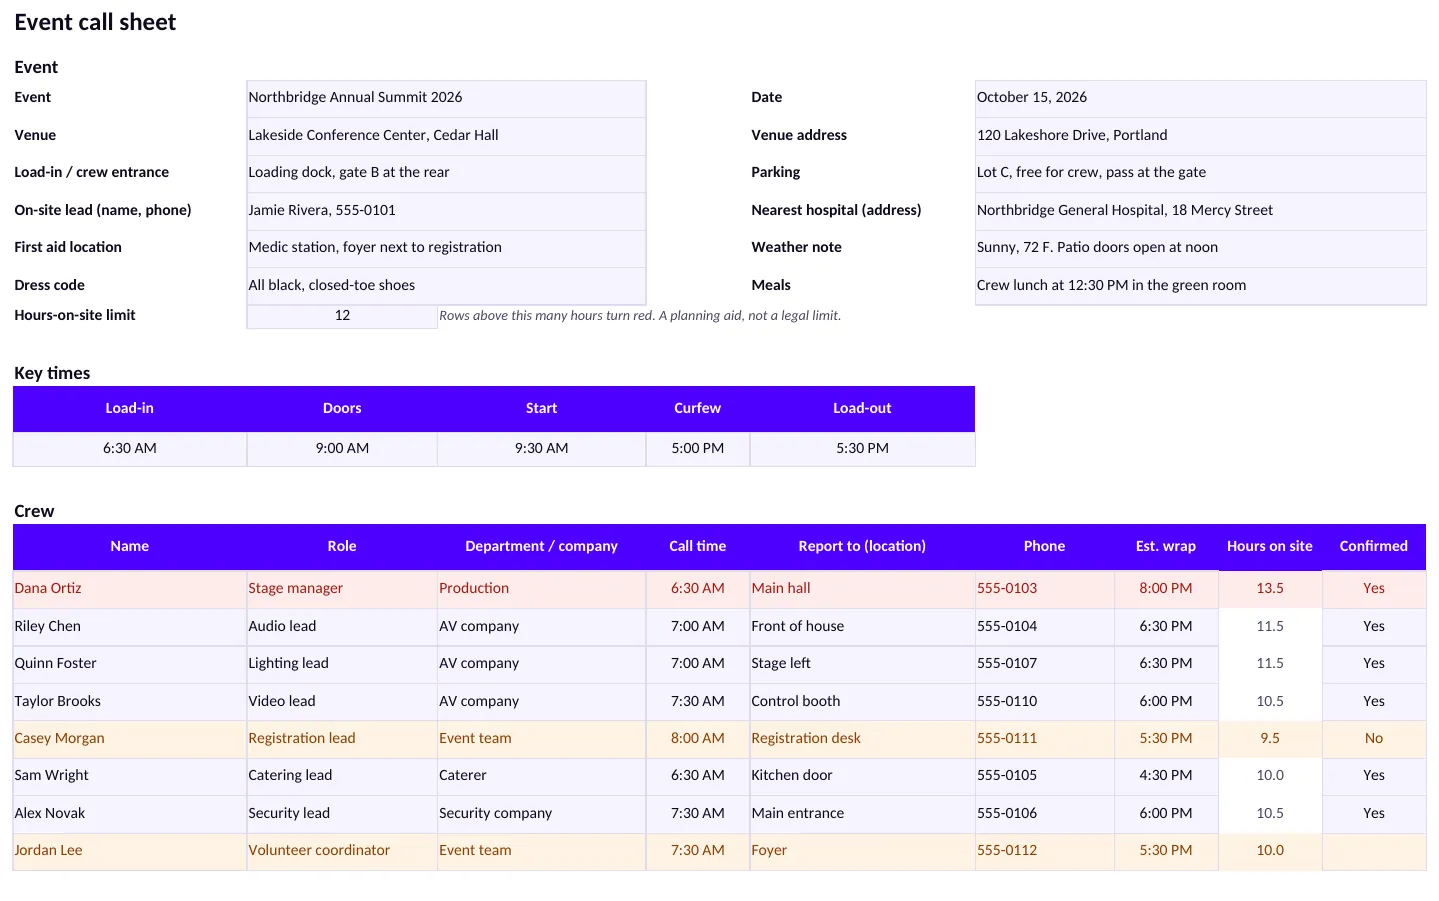Select the Weather note field
This screenshot has height=901, width=1439.
pos(1200,248)
